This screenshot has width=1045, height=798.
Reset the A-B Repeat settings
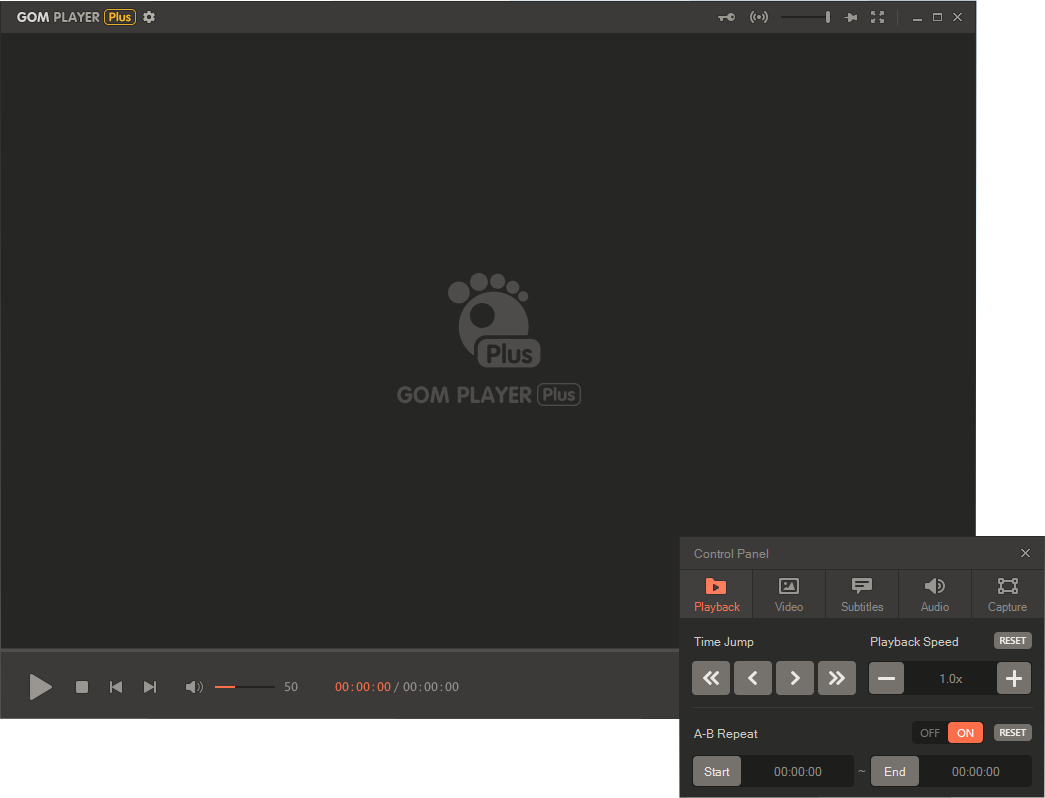1012,733
